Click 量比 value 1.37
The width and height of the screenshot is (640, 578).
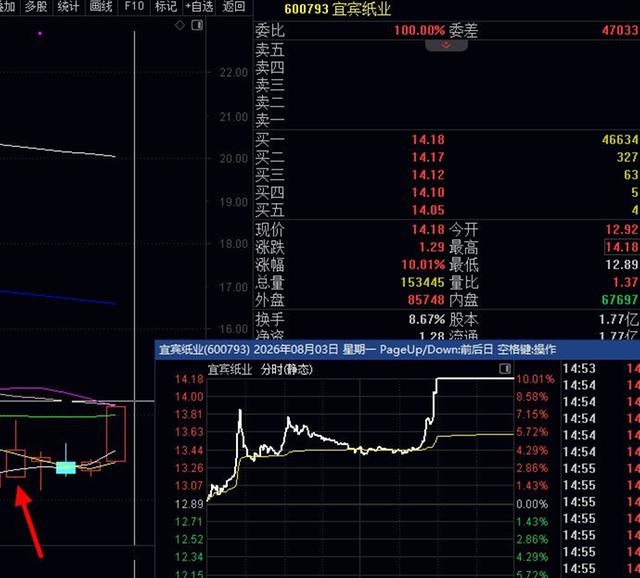(x=626, y=282)
